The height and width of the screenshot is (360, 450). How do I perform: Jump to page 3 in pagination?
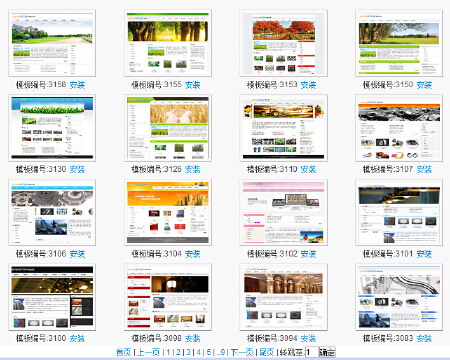pos(188,352)
